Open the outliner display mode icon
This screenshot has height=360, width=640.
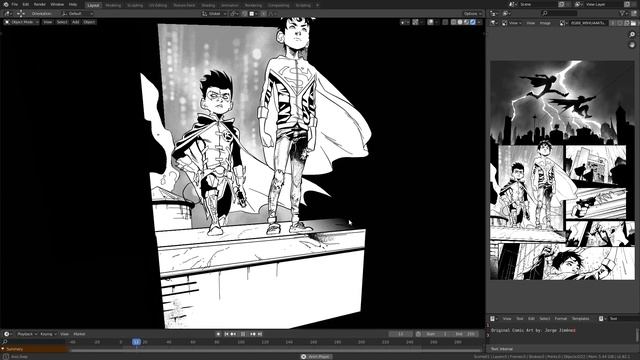[x=507, y=13]
